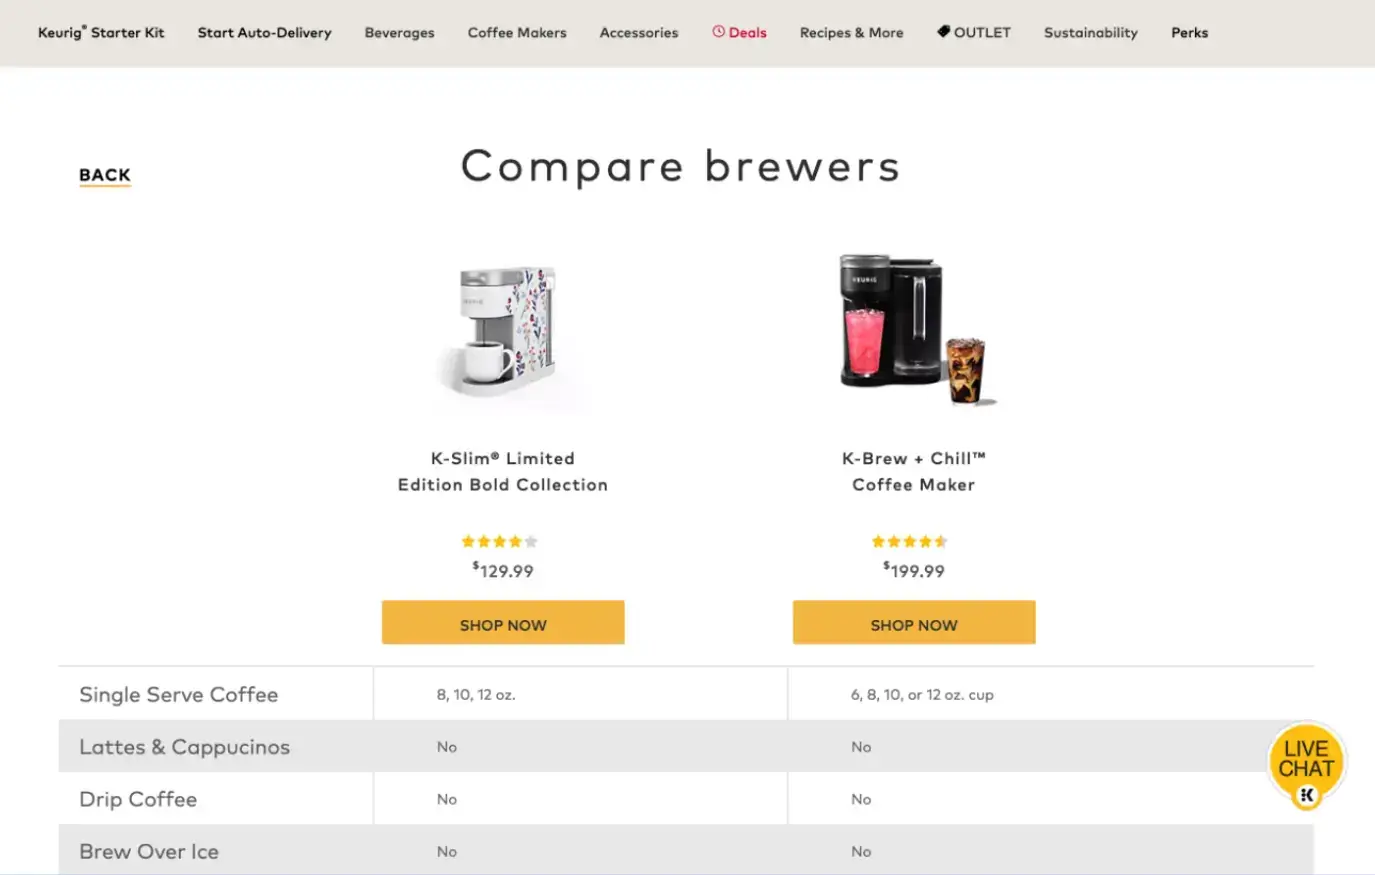Click the Keurig K logo on the chat bubble

click(x=1306, y=796)
